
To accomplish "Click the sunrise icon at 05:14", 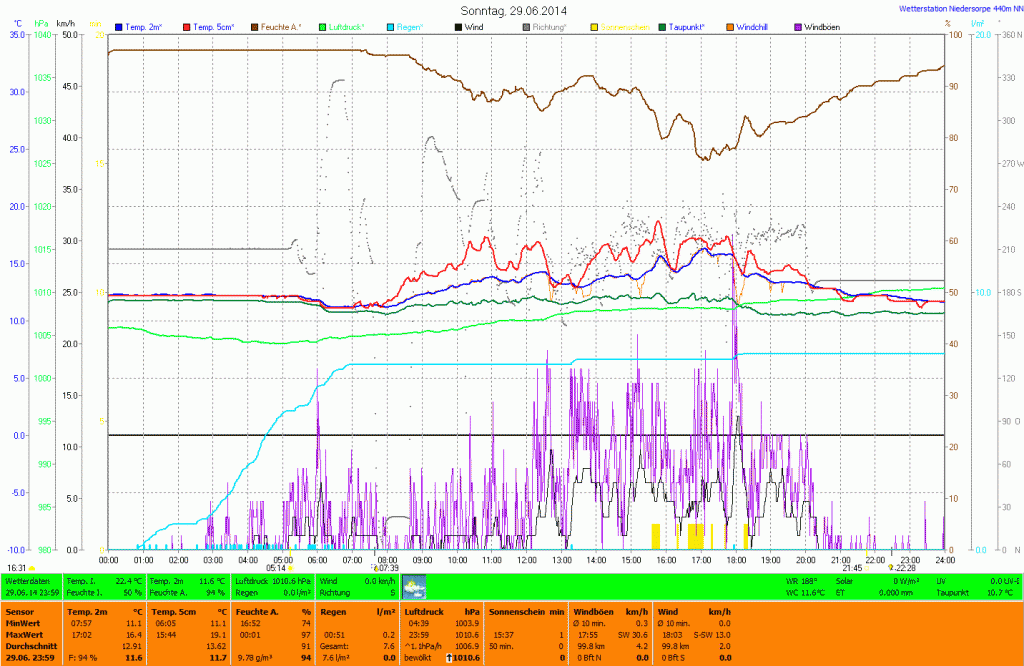I will [291, 568].
